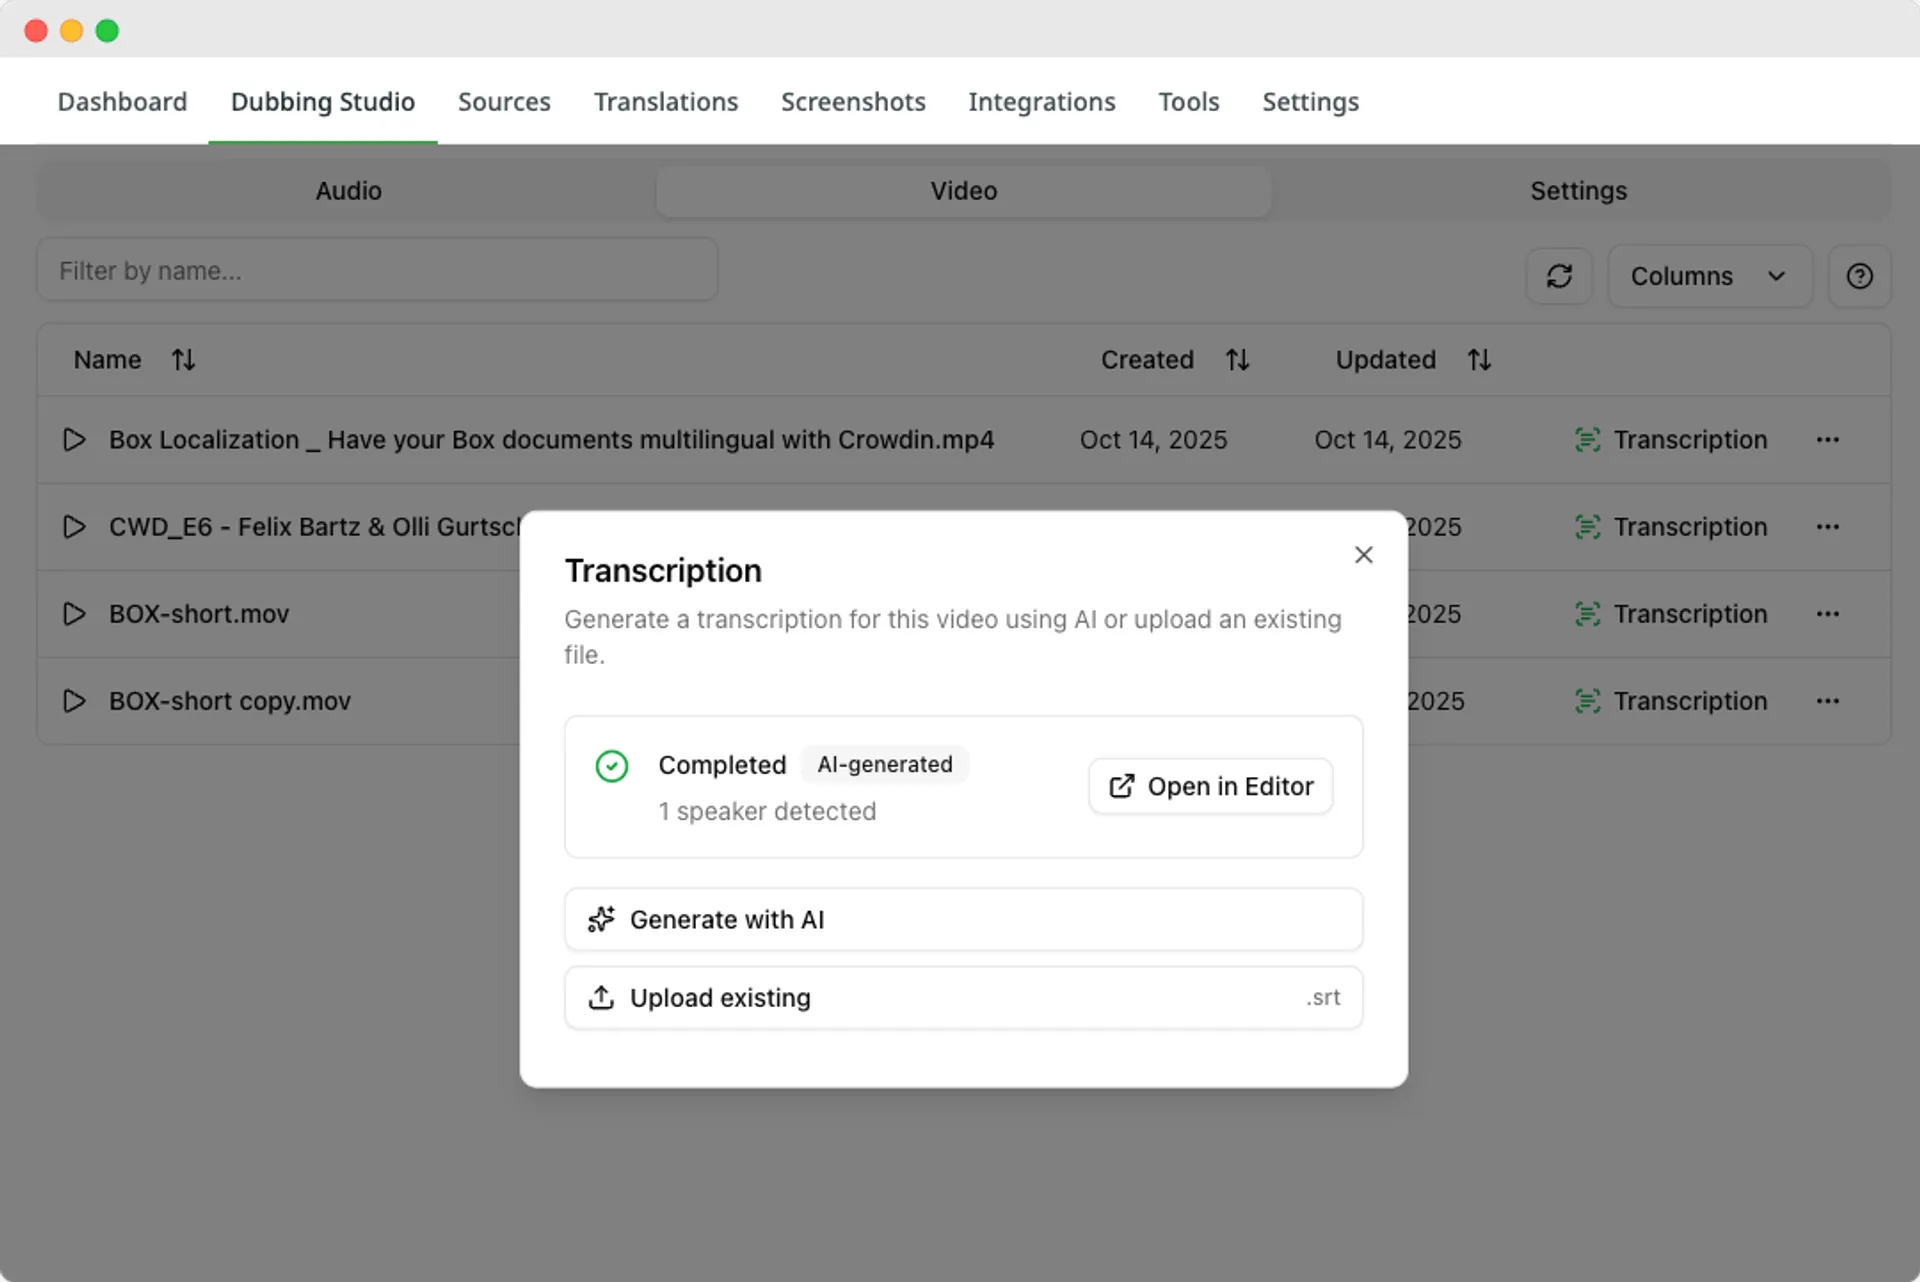This screenshot has width=1920, height=1282.
Task: Click Open in Editor button
Action: click(1210, 786)
